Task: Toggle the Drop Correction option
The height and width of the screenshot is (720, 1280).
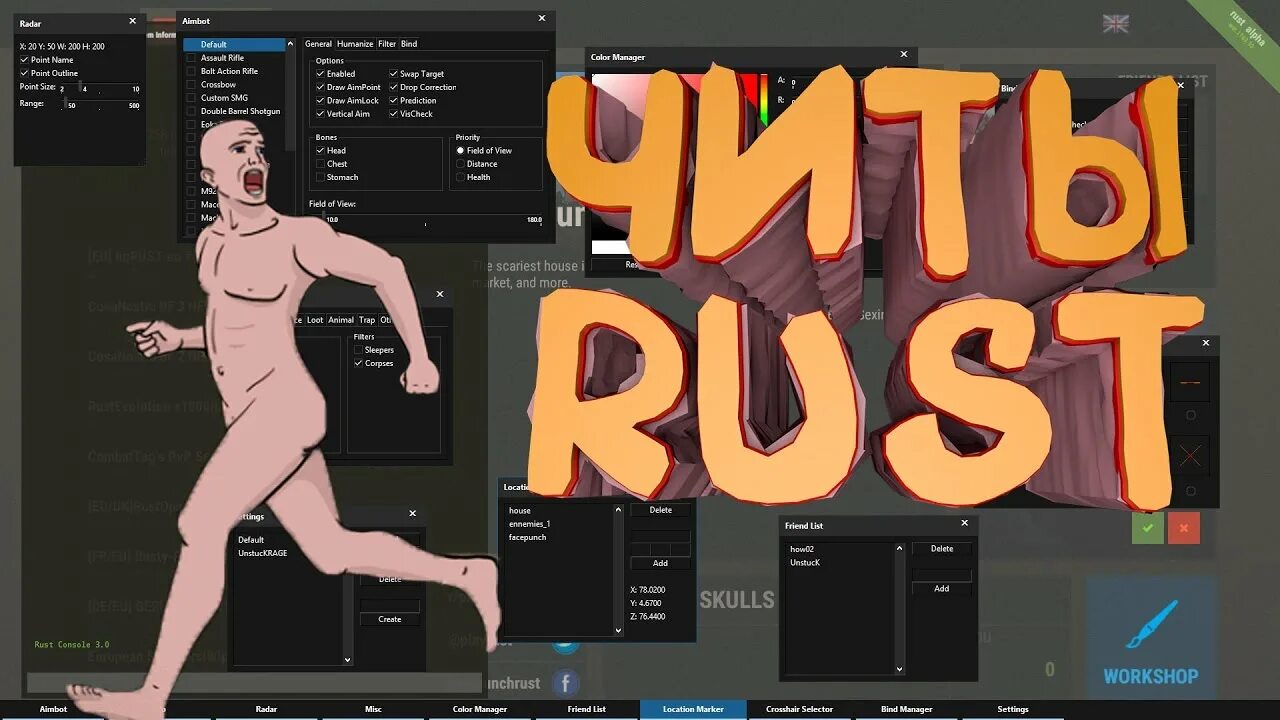Action: coord(393,87)
